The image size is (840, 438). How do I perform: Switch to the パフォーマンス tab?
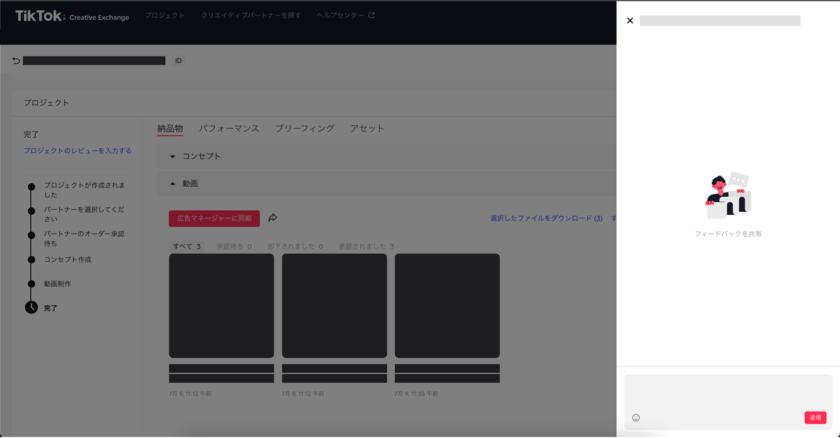click(x=229, y=129)
